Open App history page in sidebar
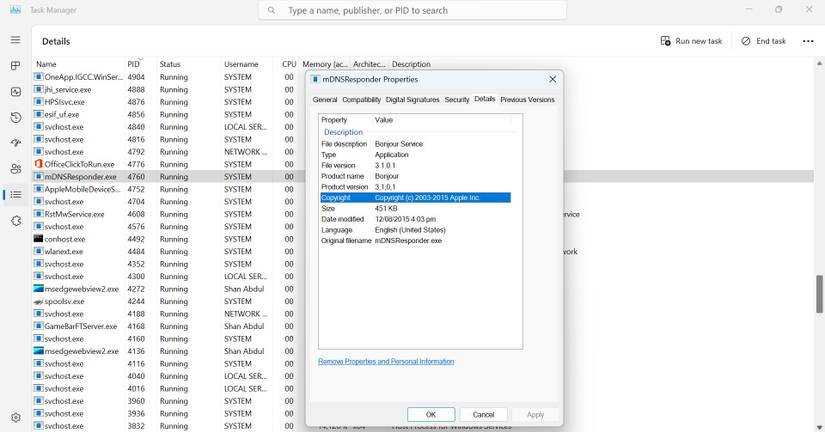The image size is (825, 432). point(16,117)
